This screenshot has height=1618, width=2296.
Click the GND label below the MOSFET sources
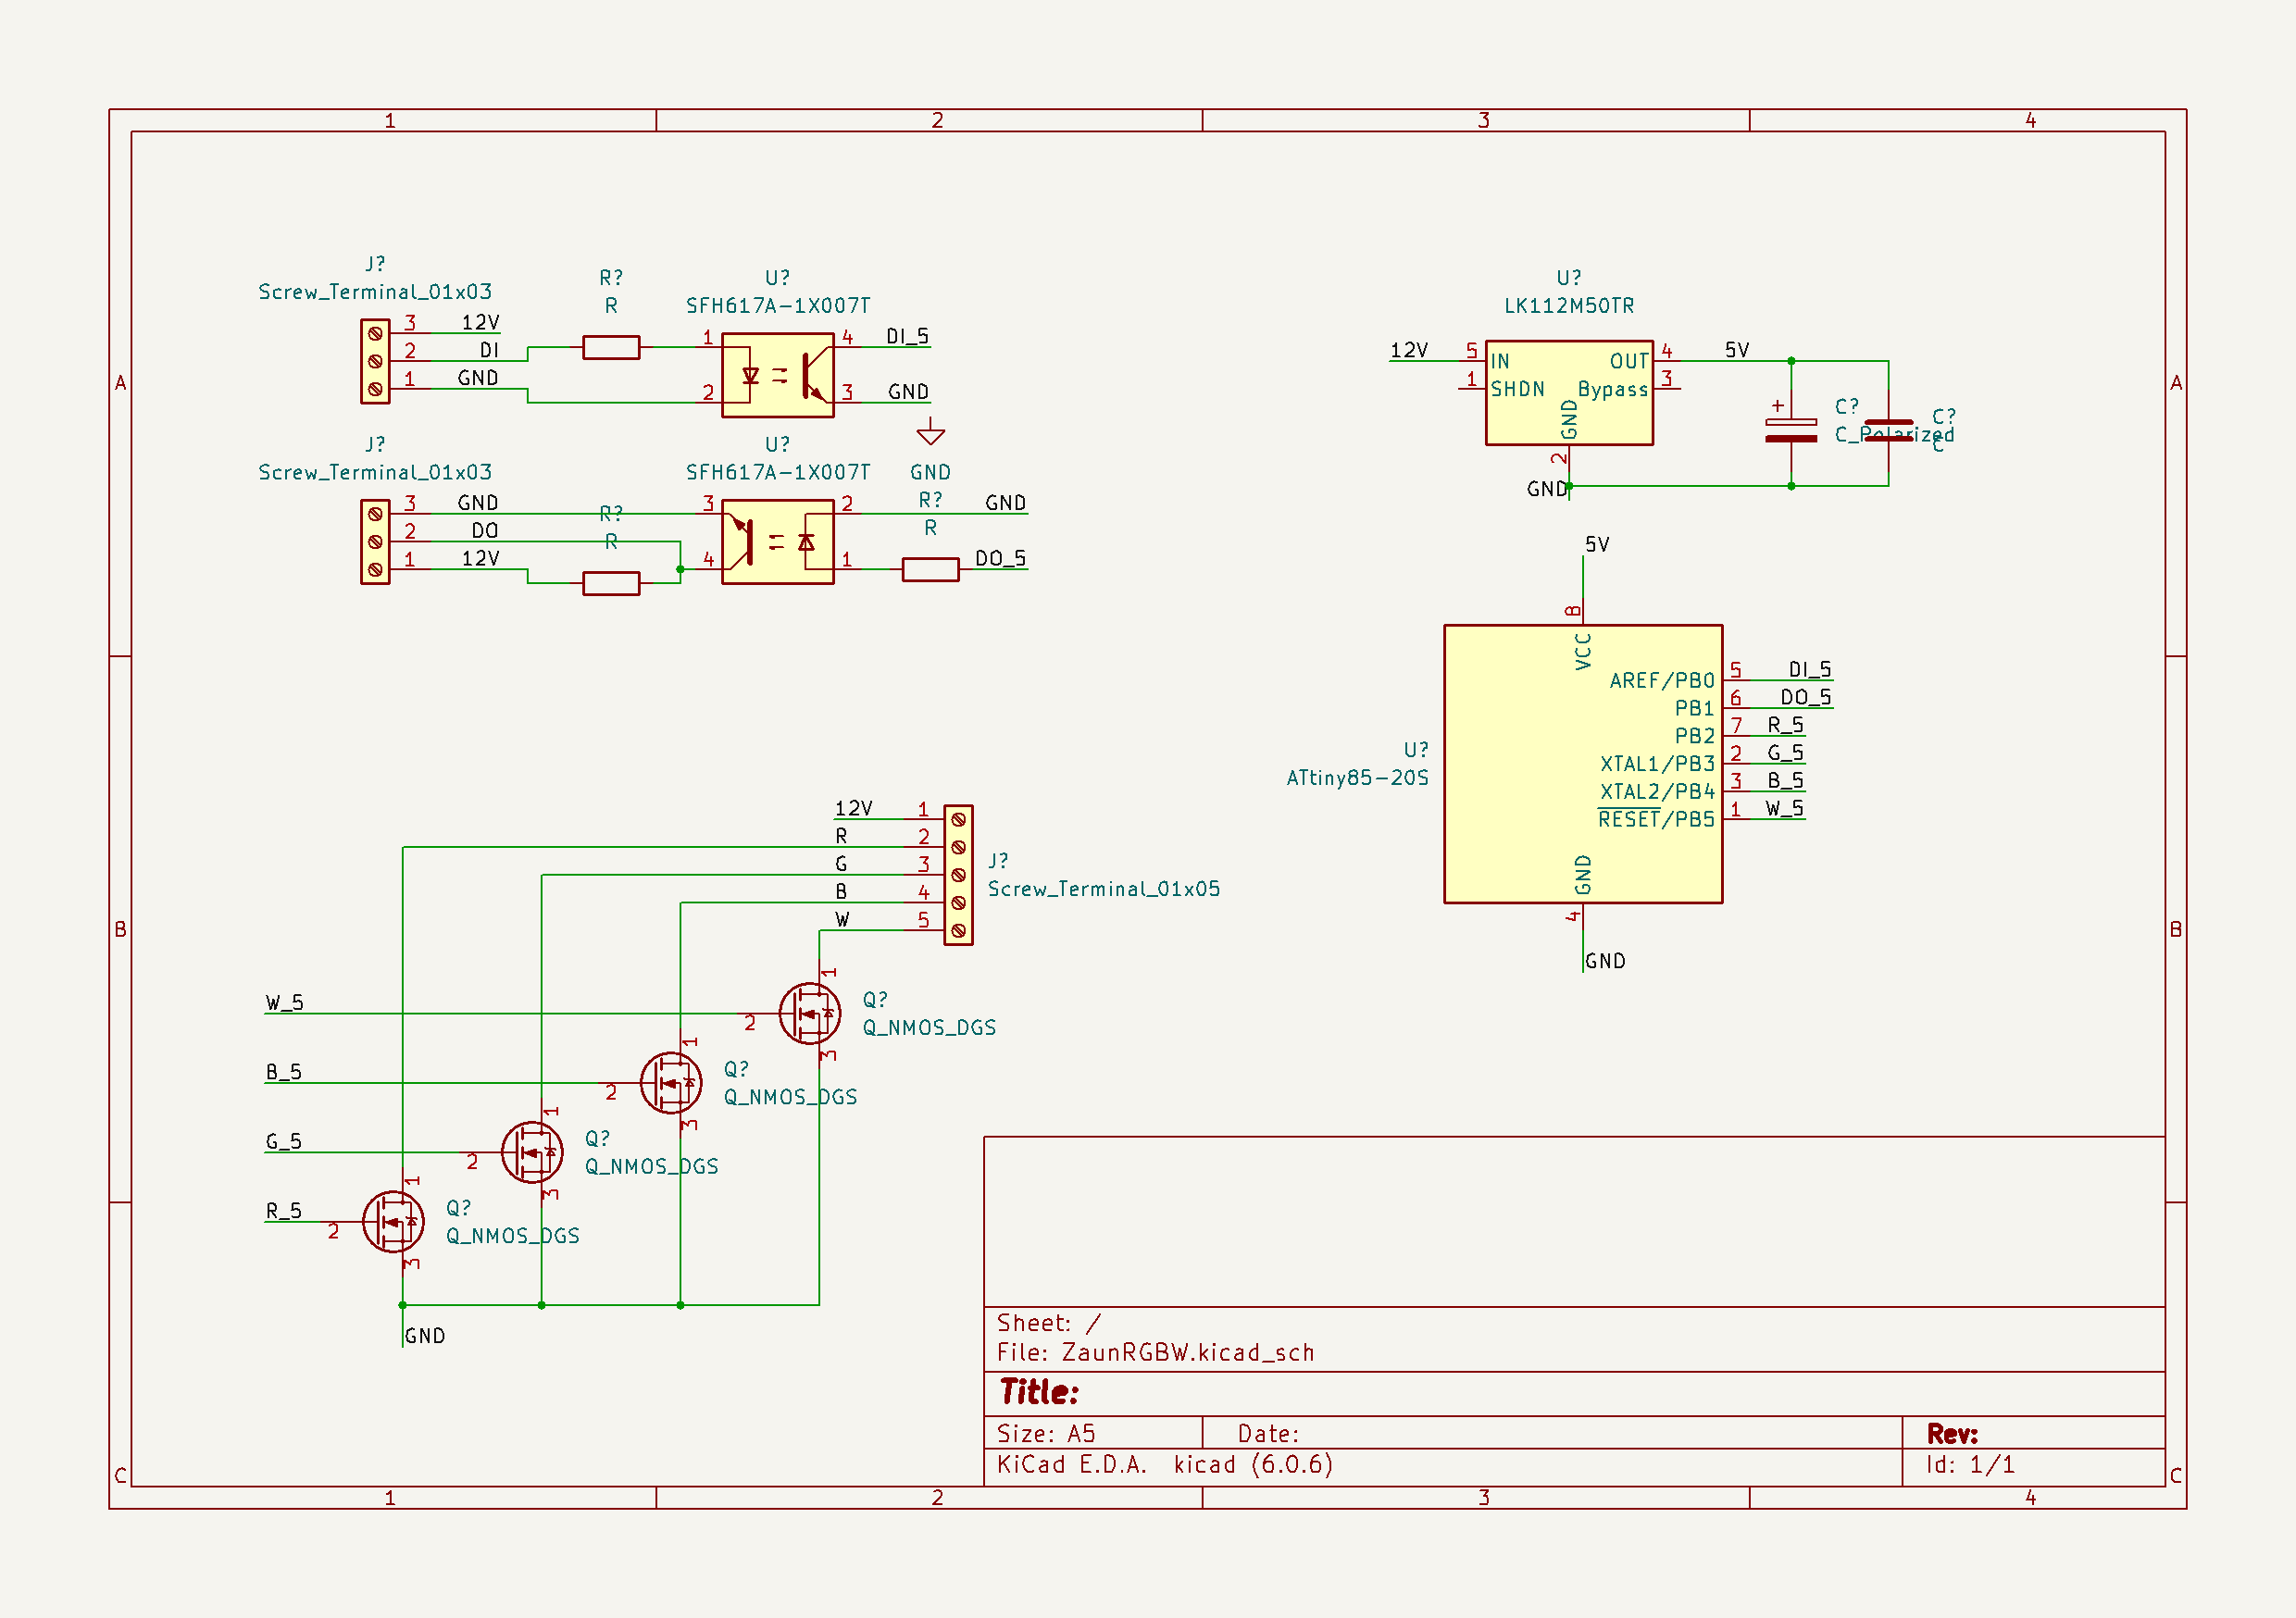coord(425,1336)
